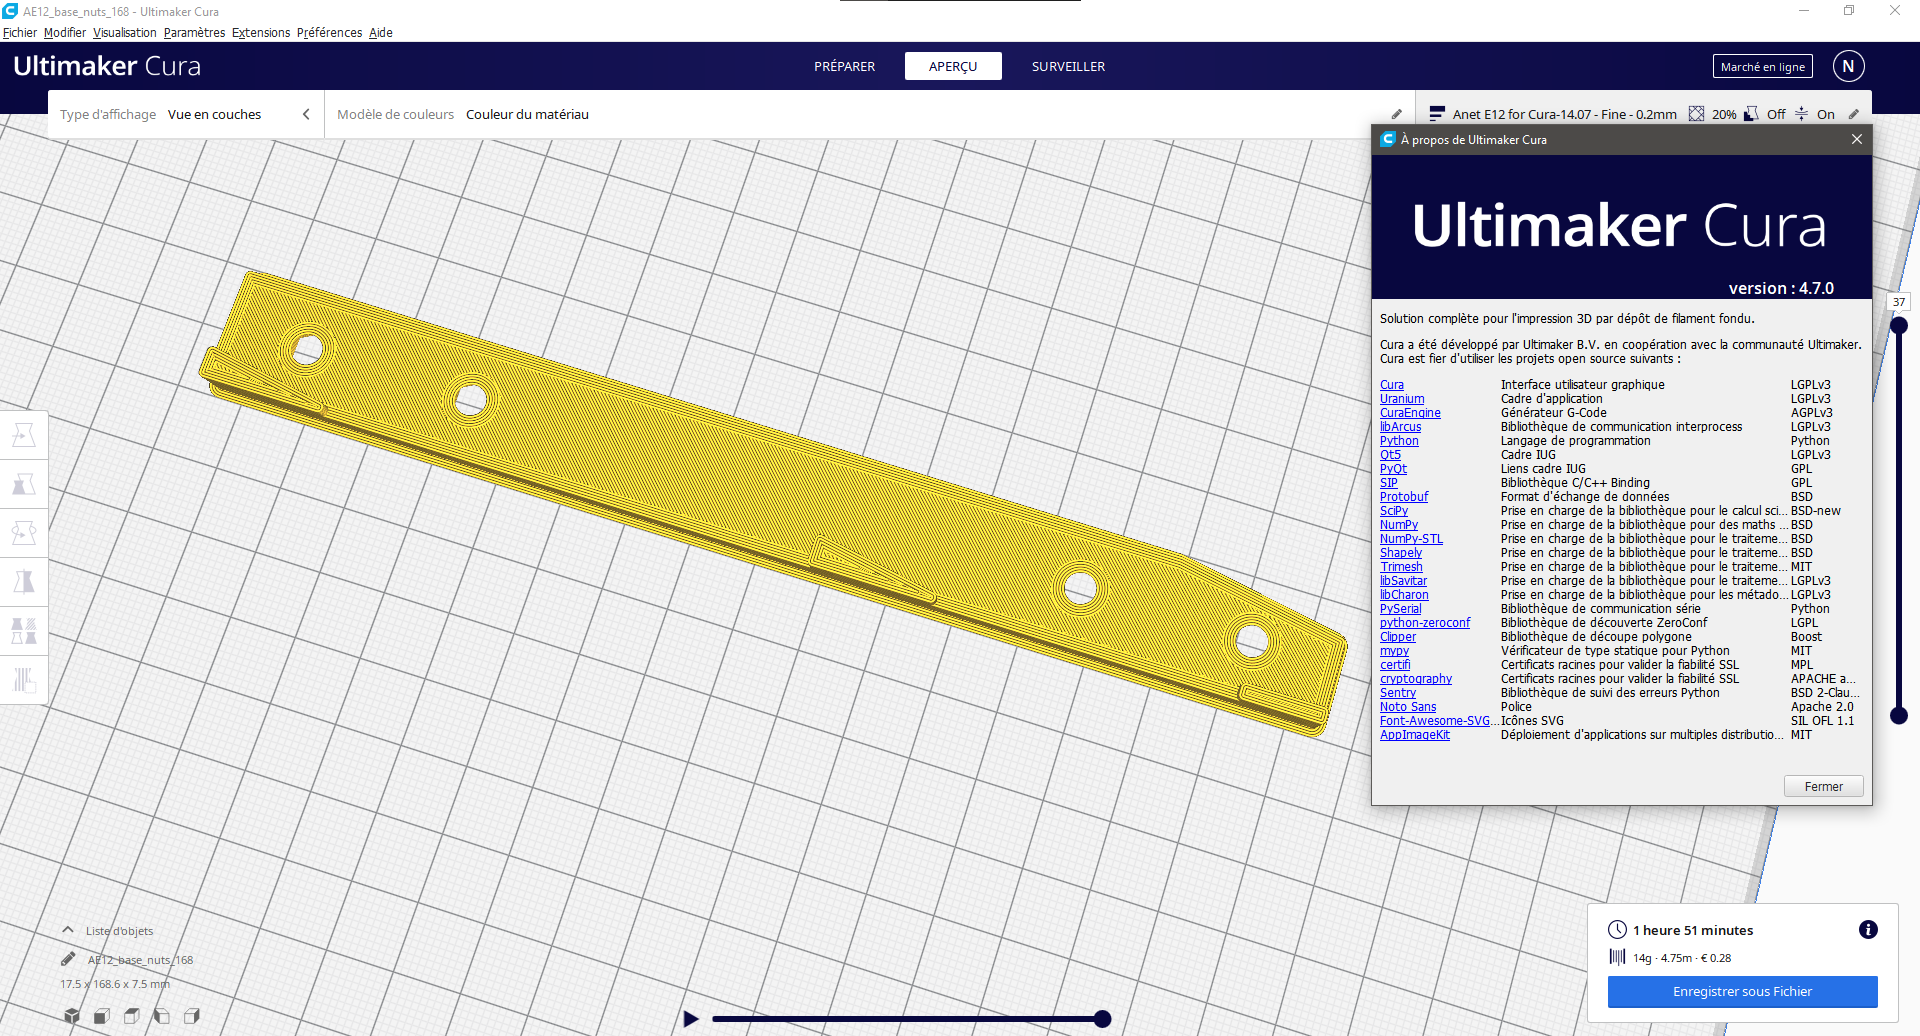Switch to front view cube icon
This screenshot has height=1036, width=1920.
102,1016
